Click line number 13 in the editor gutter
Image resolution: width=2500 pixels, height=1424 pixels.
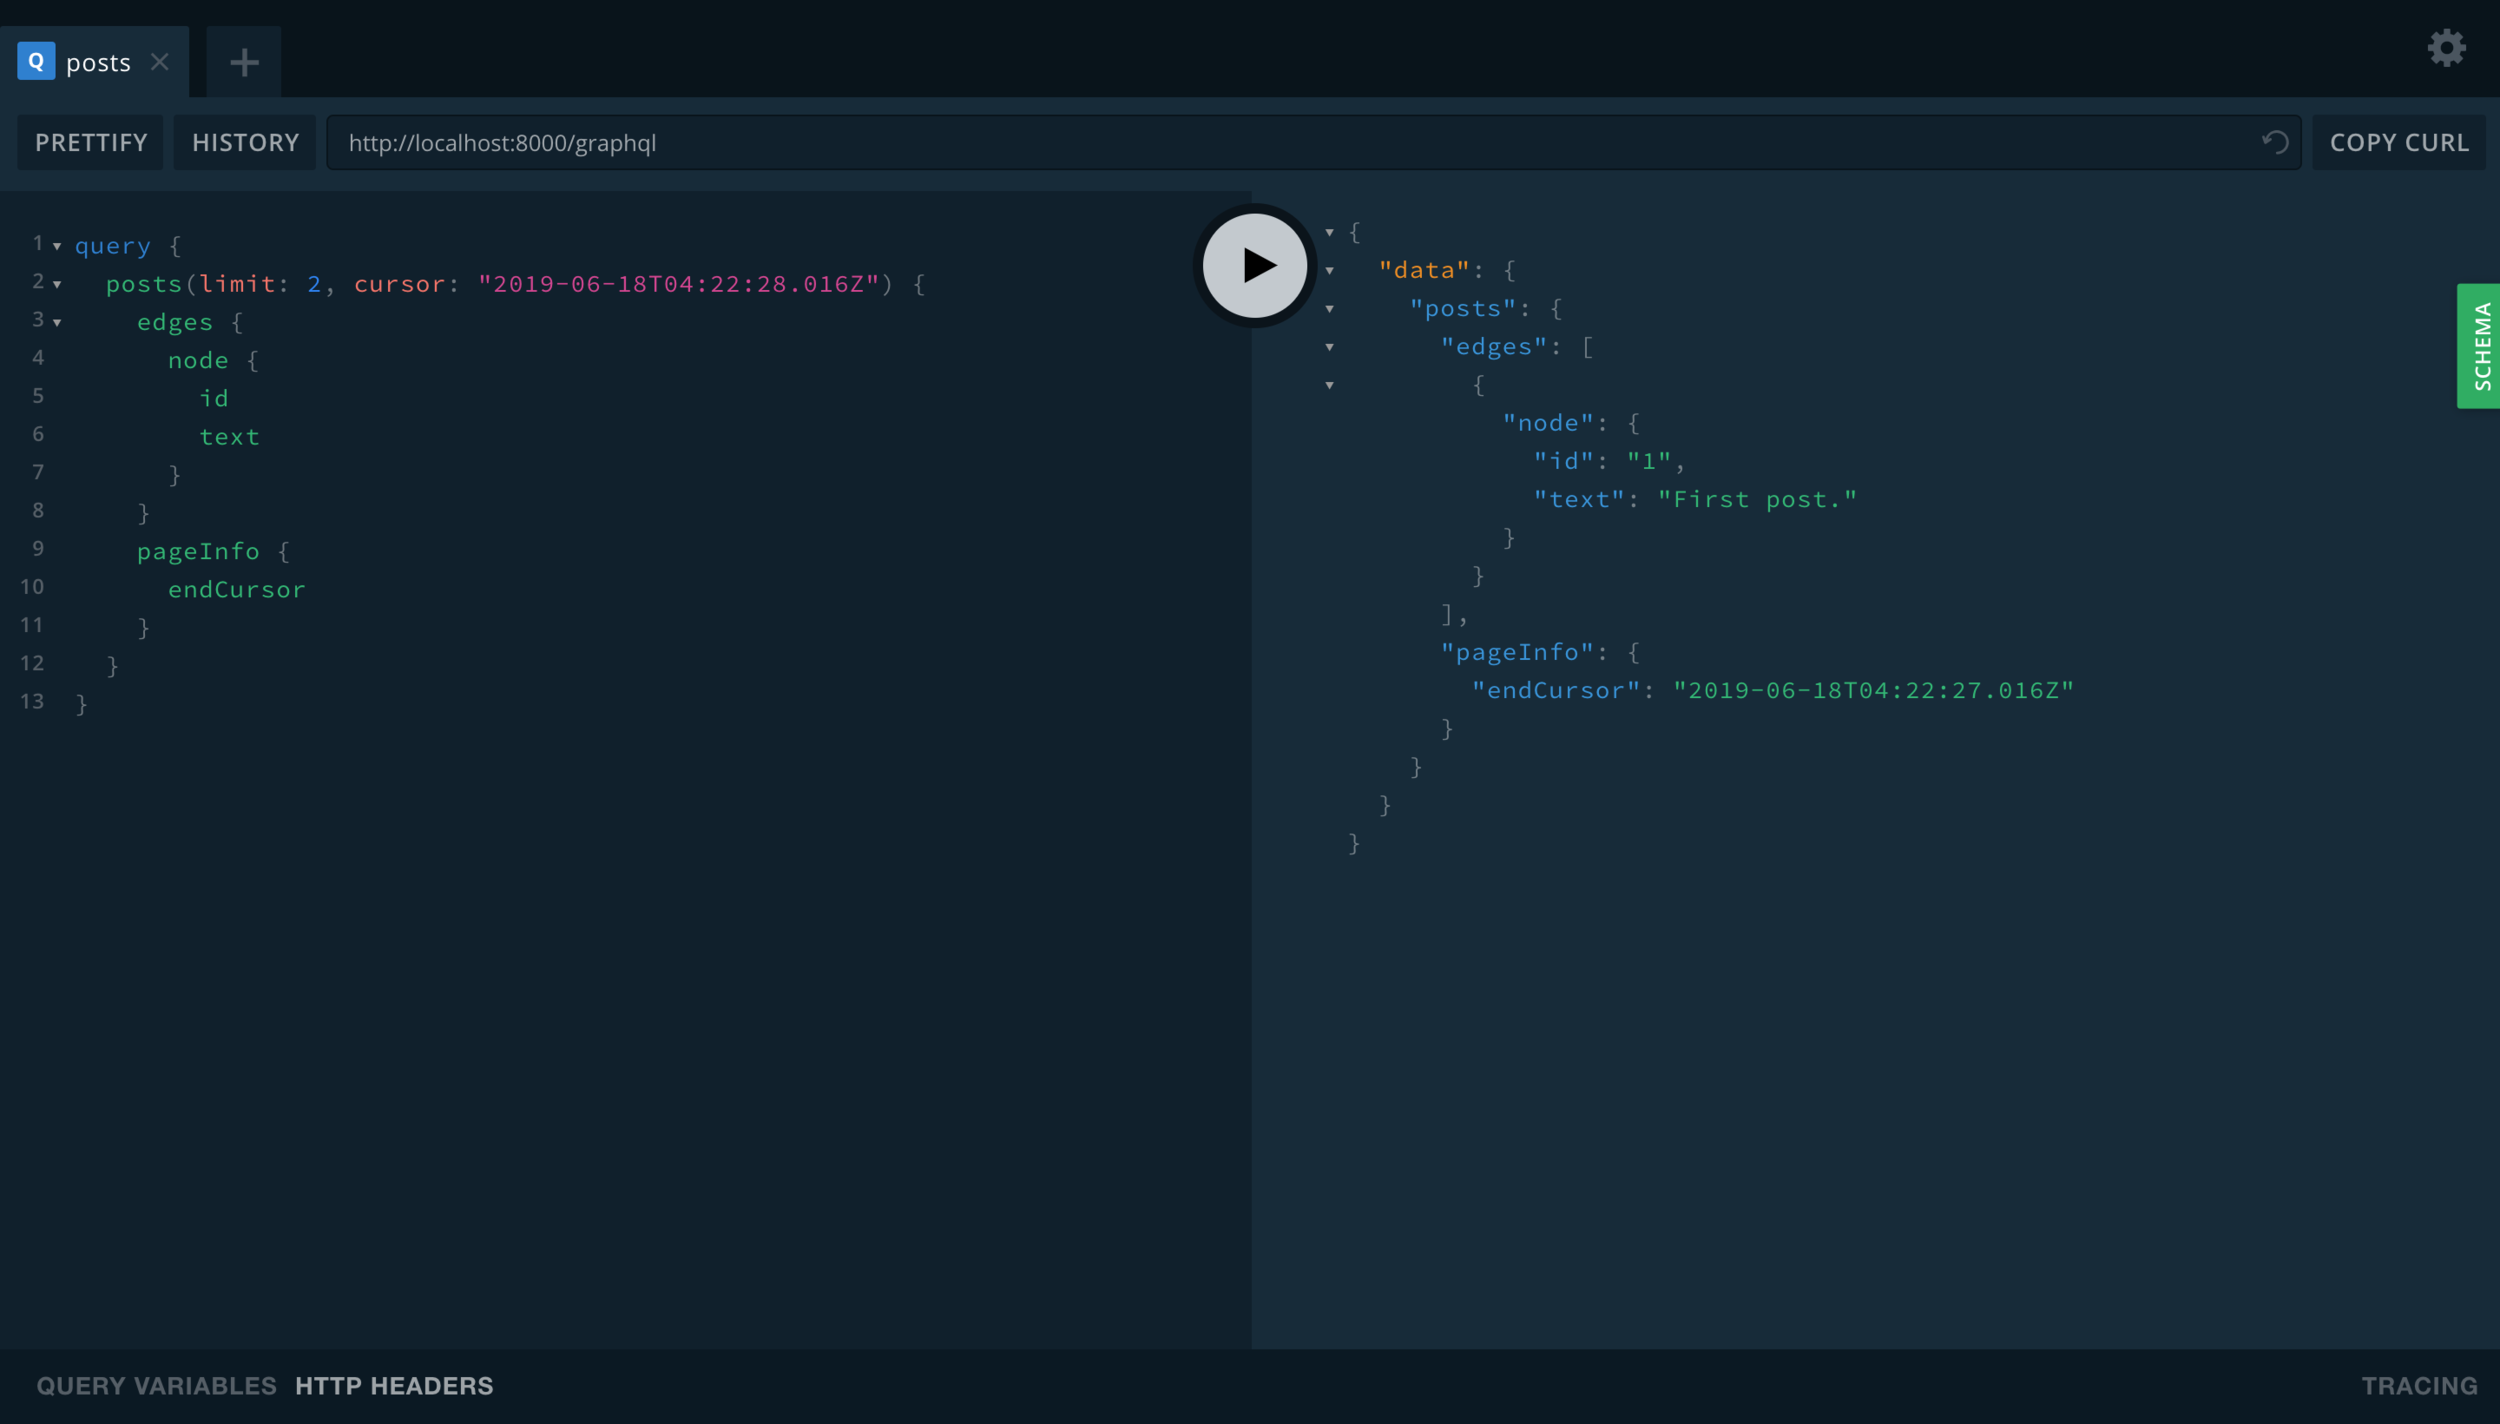(32, 701)
